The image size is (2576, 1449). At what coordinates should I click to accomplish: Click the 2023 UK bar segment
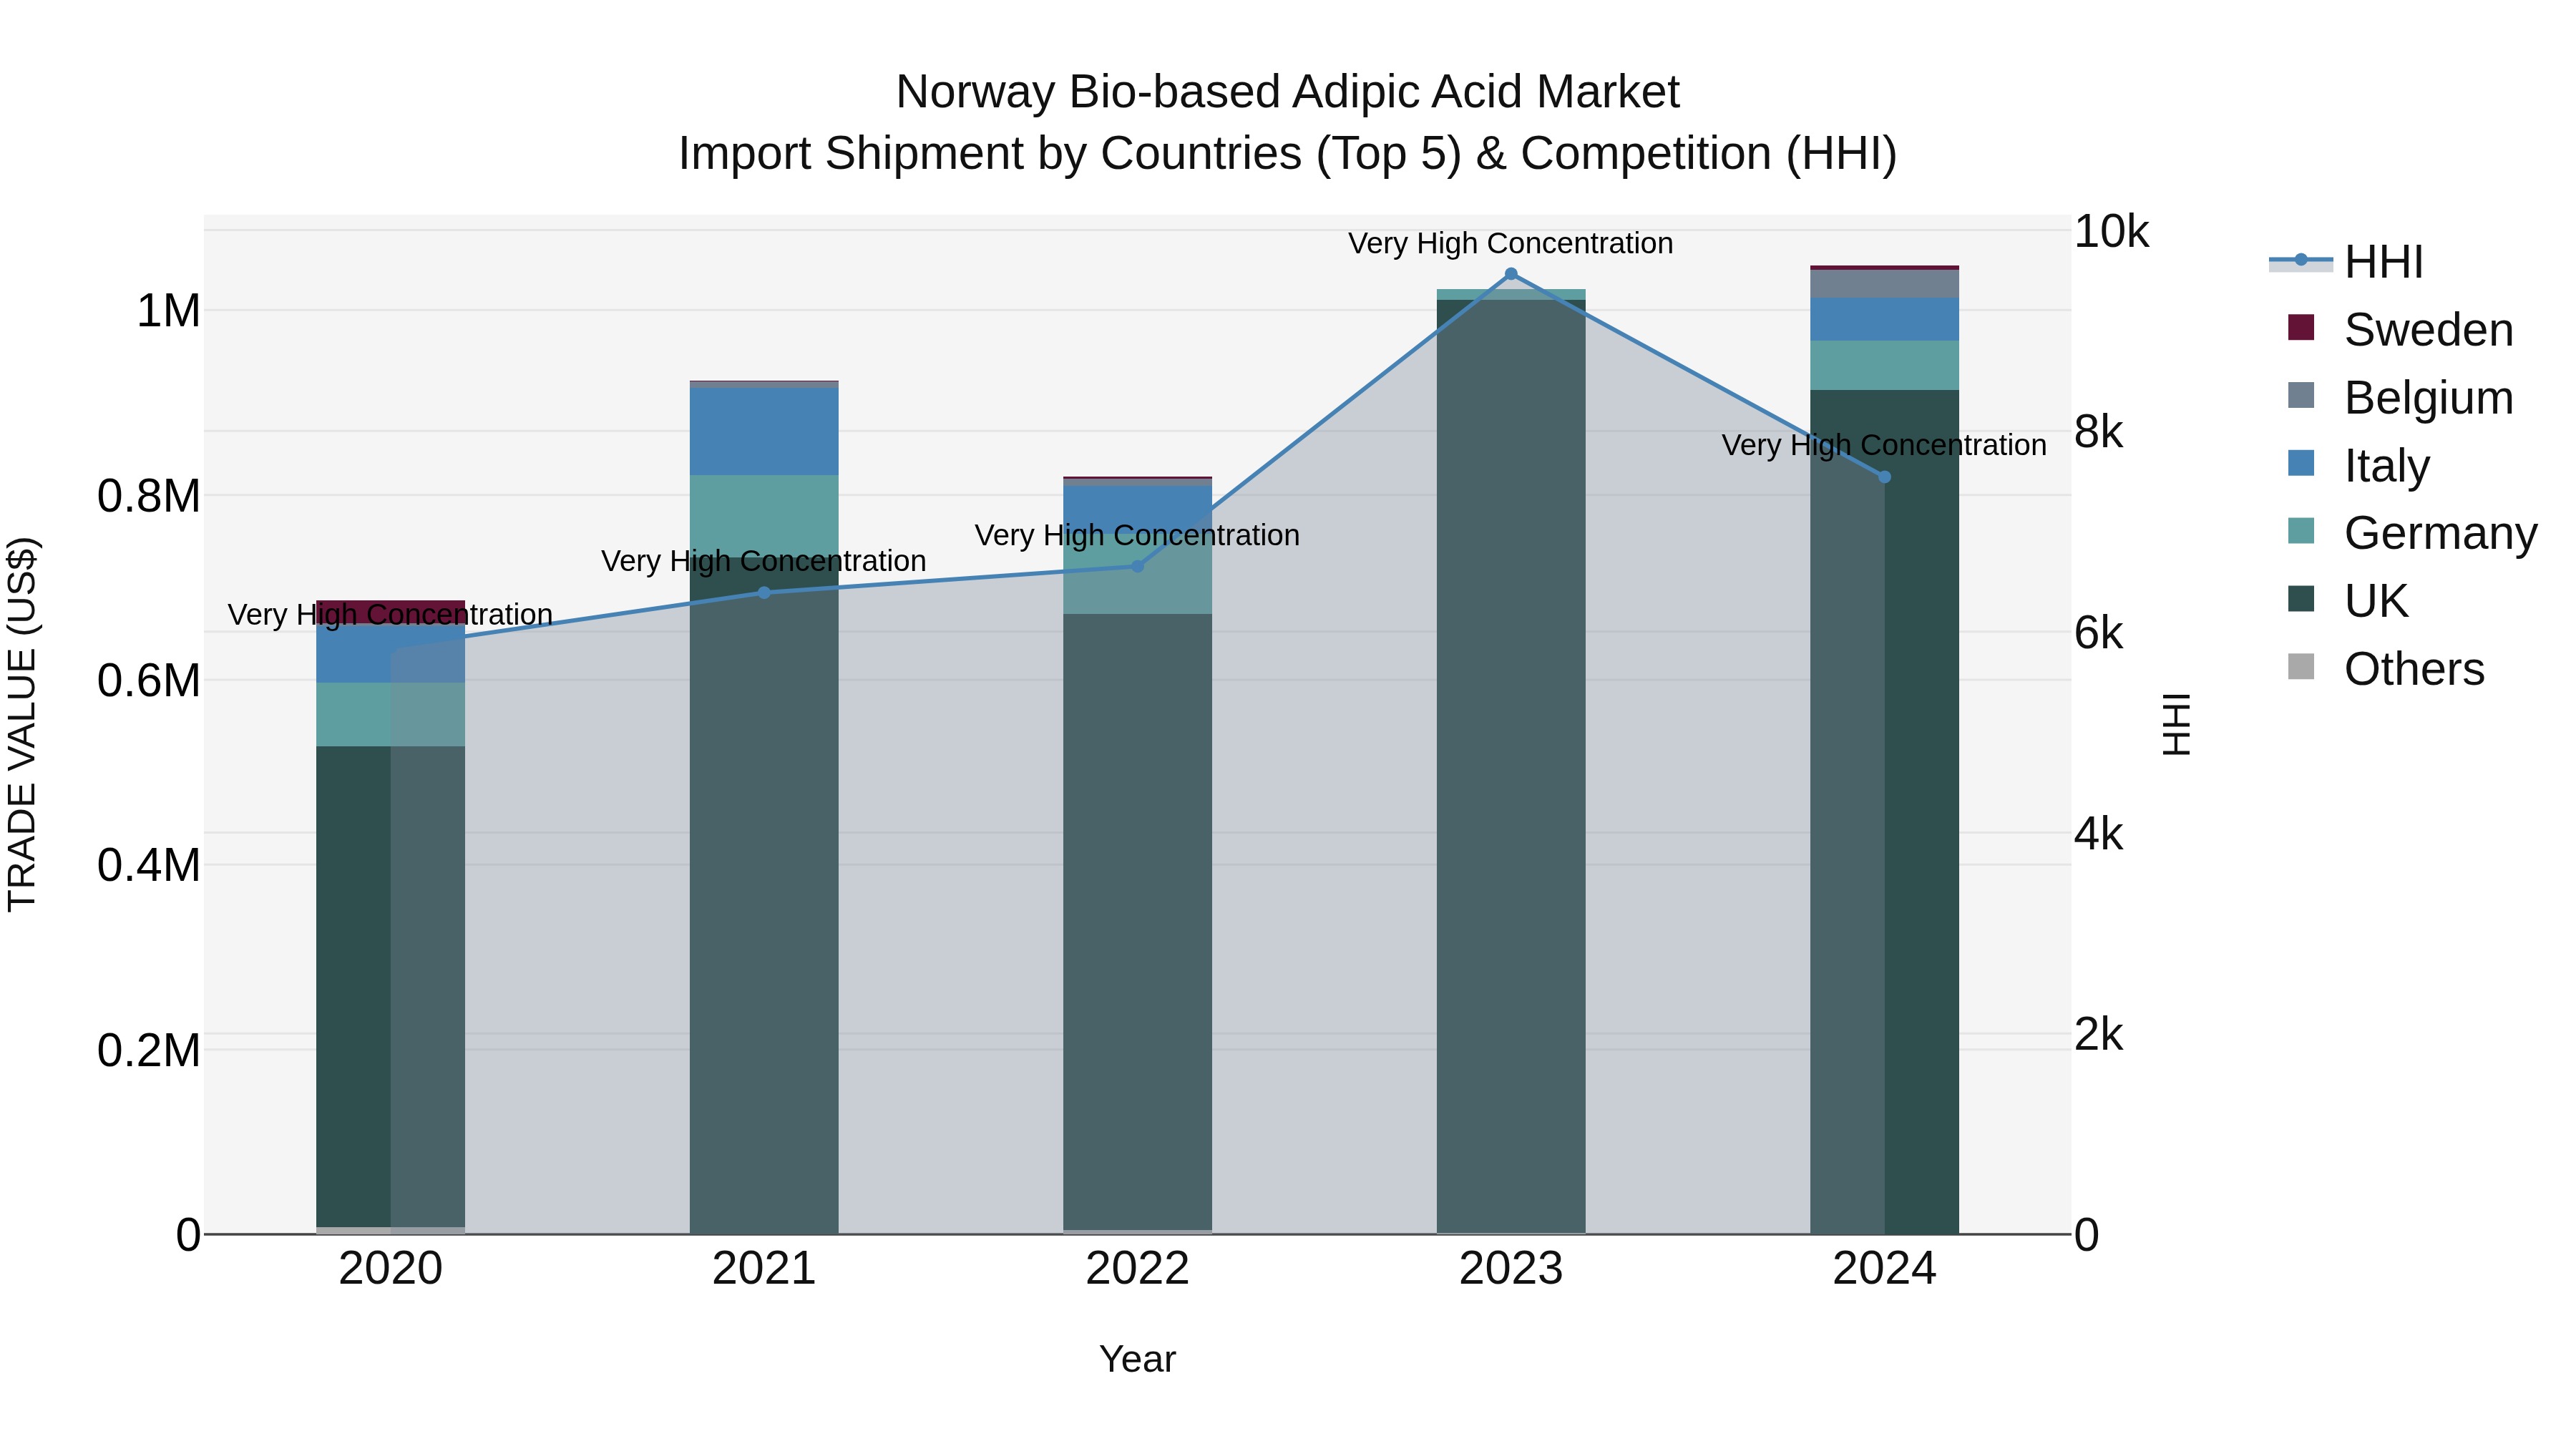[x=1511, y=766]
